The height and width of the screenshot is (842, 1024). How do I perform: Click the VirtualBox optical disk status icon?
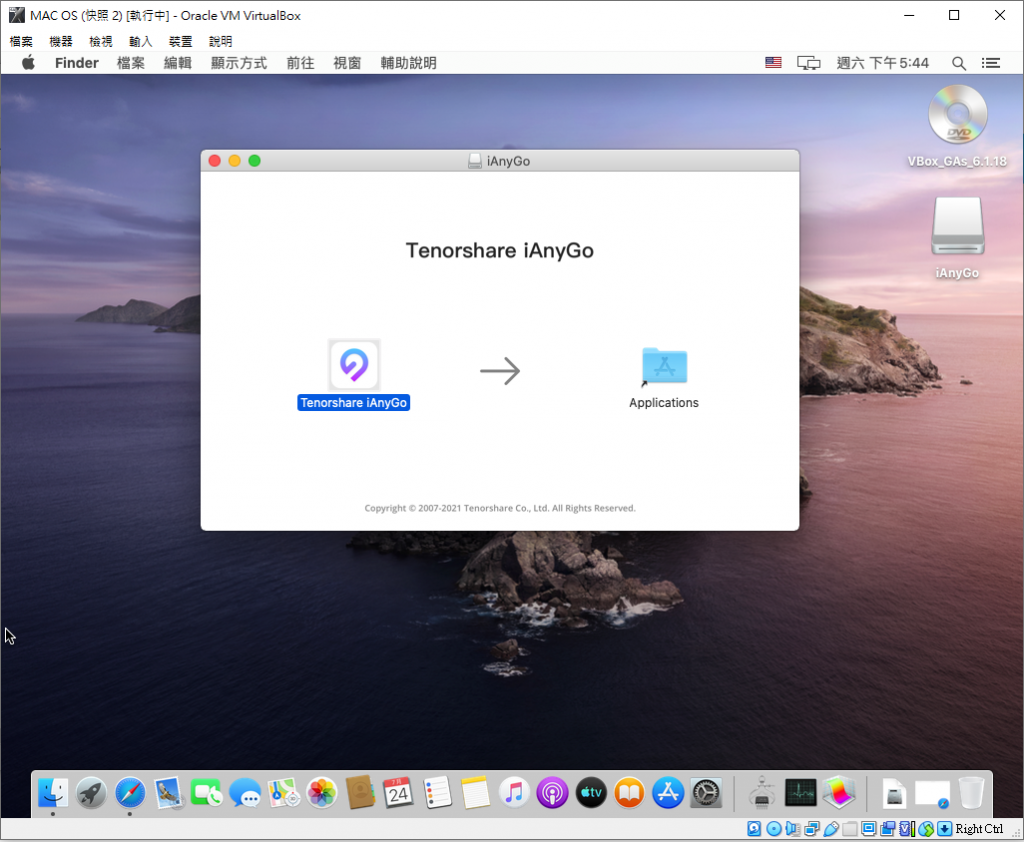point(774,829)
